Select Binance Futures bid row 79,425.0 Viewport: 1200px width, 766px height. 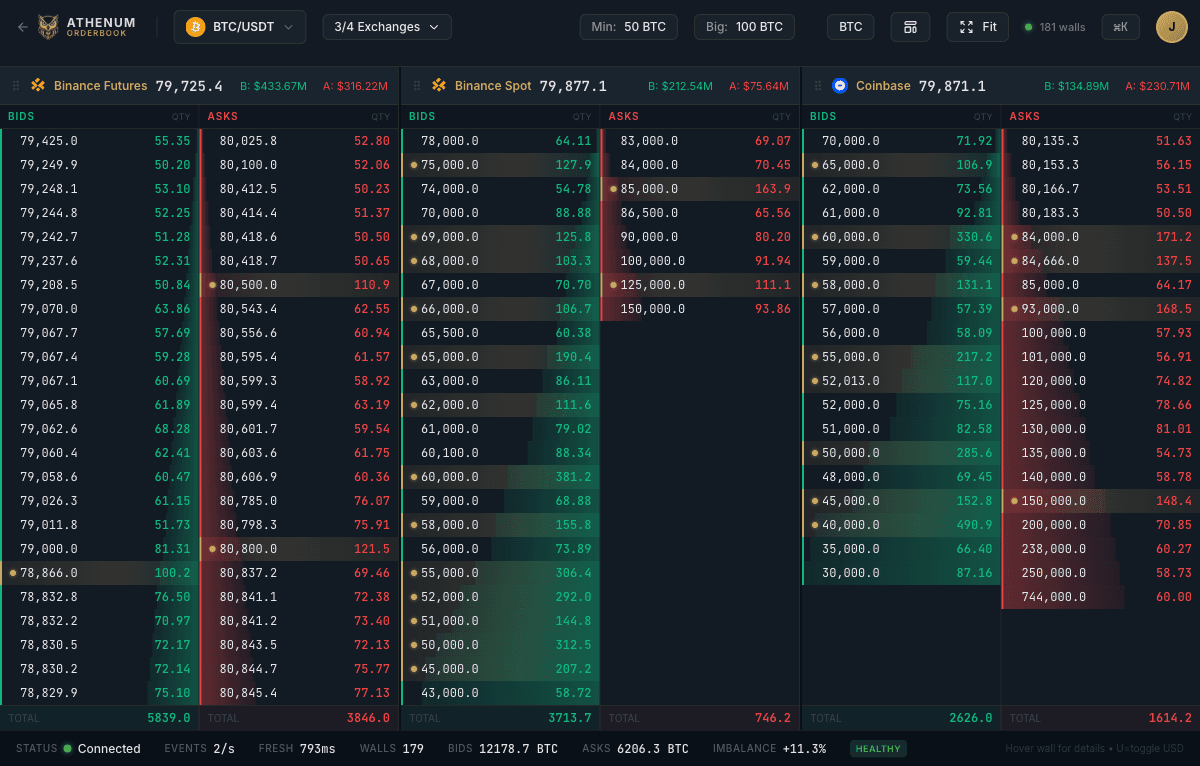[x=100, y=141]
